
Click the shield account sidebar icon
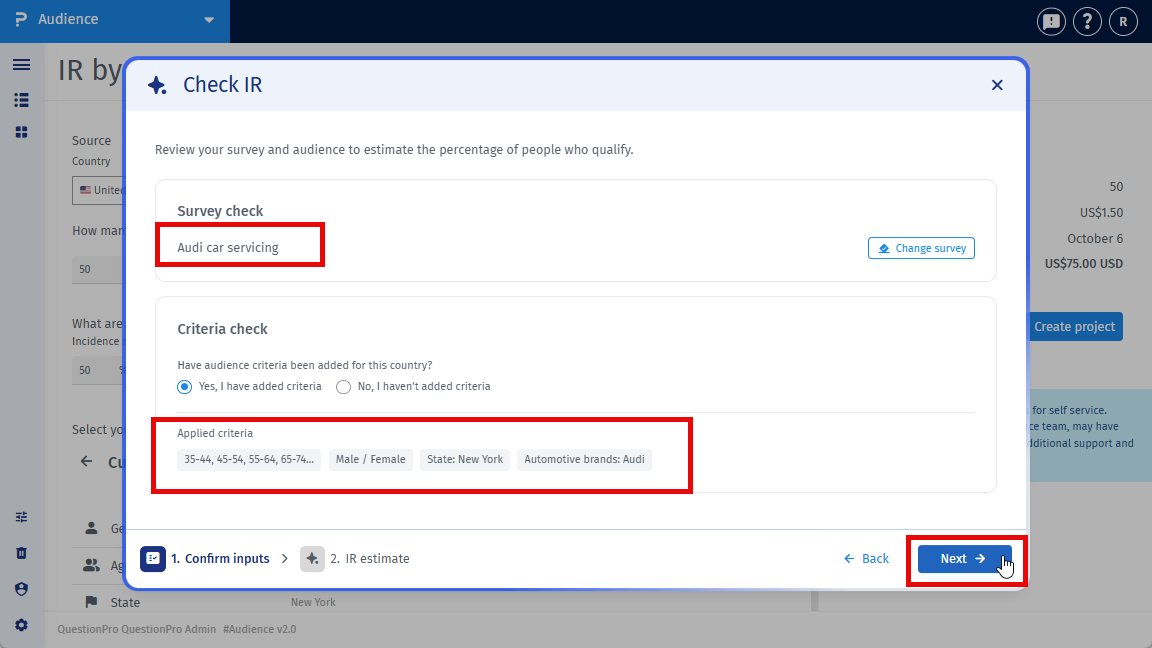point(21,588)
